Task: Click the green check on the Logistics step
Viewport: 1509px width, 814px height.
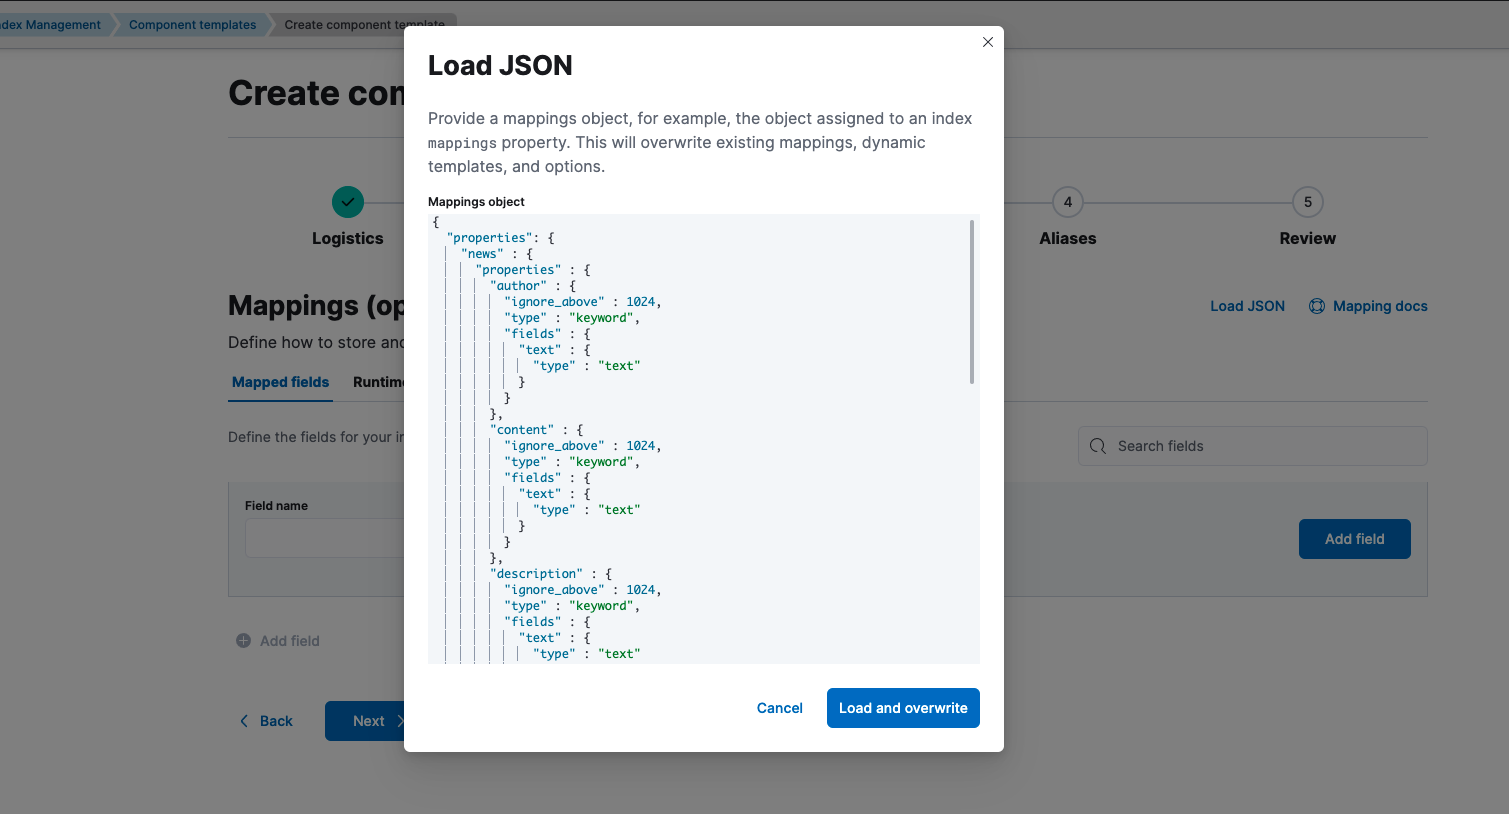Action: 347,201
